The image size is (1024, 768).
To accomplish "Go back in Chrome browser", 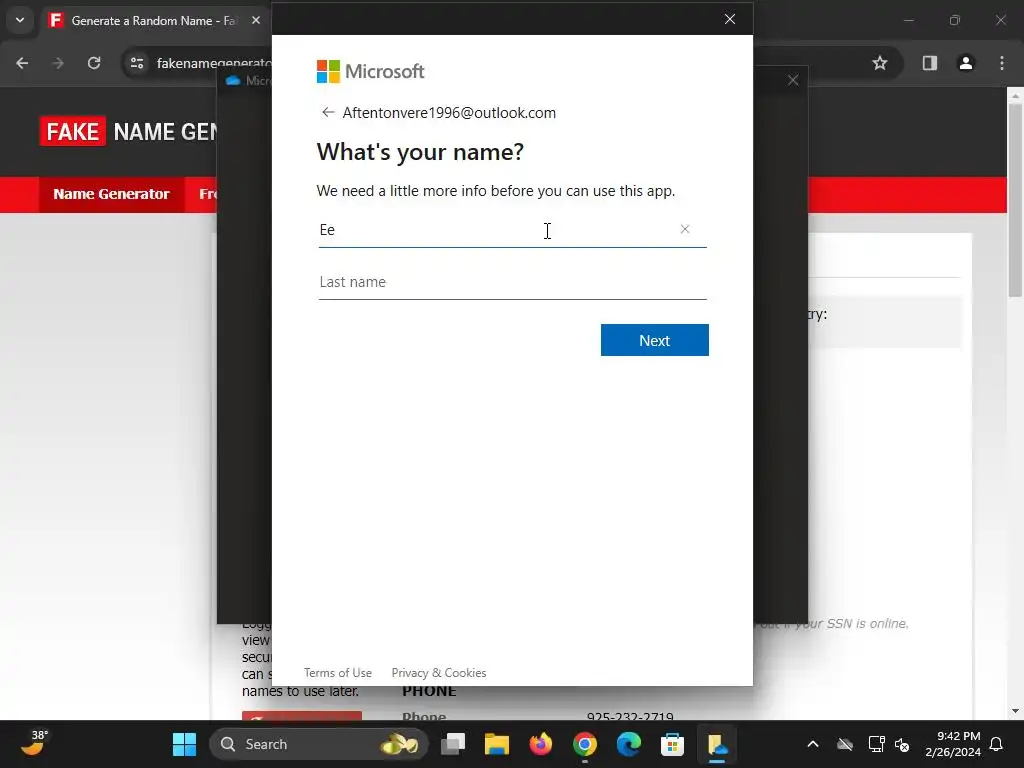I will [22, 63].
